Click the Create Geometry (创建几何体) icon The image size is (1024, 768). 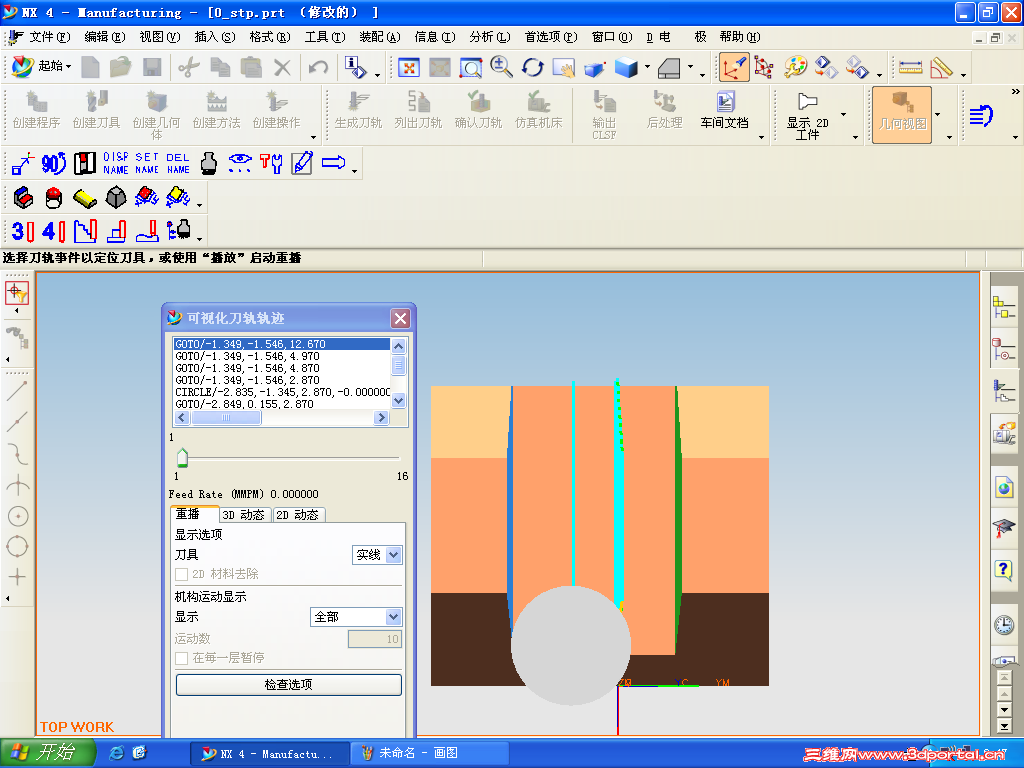pyautogui.click(x=156, y=115)
